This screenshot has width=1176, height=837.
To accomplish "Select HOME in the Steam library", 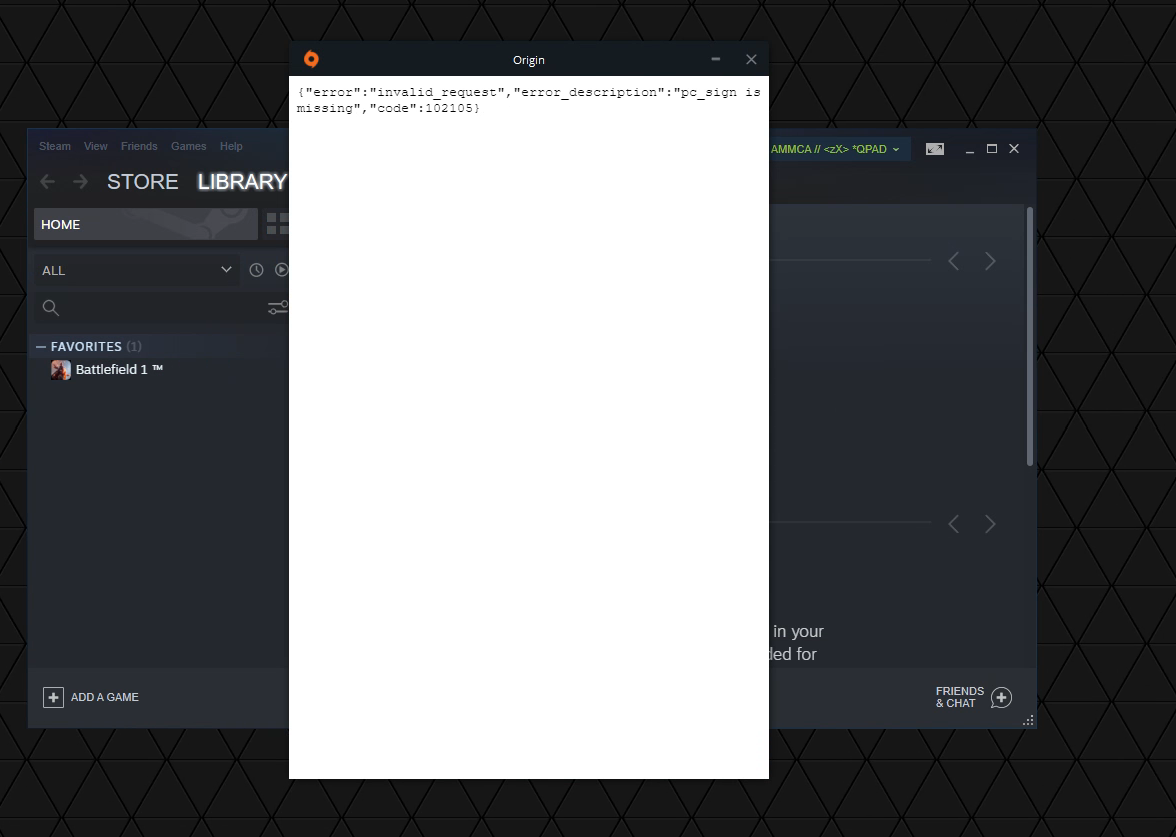I will 146,224.
